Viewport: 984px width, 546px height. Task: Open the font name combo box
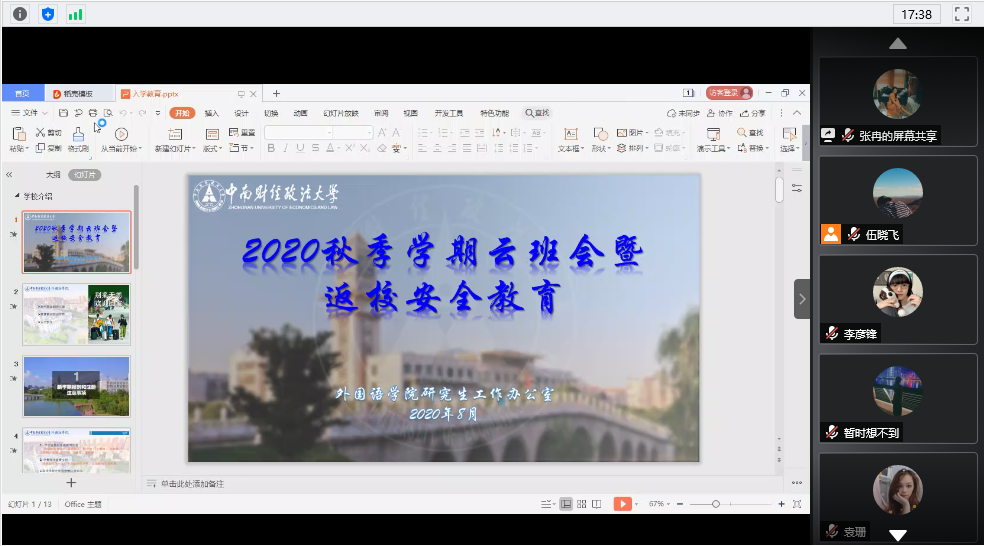(318, 133)
